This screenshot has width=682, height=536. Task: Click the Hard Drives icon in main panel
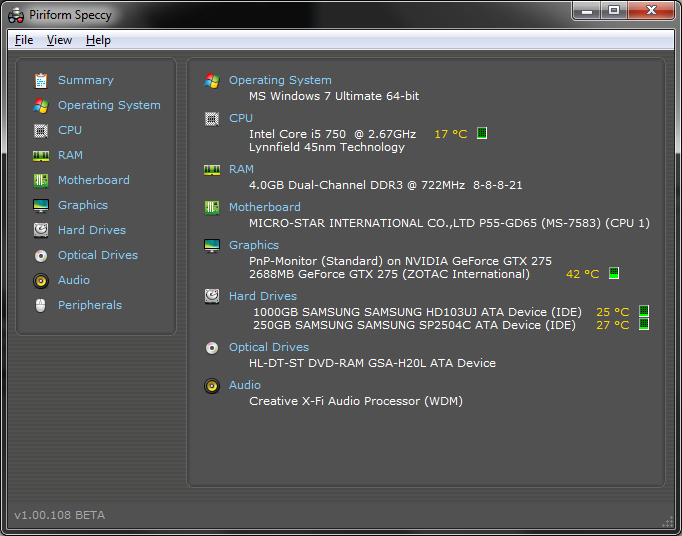pos(212,296)
